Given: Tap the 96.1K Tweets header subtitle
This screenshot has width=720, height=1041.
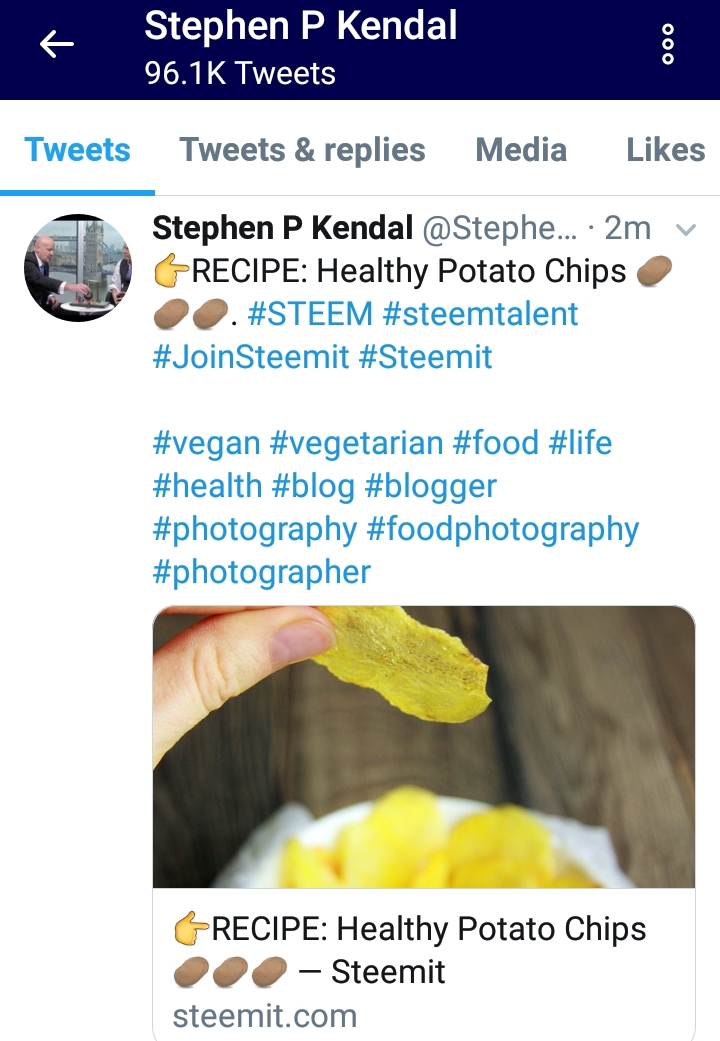Looking at the screenshot, I should 240,73.
